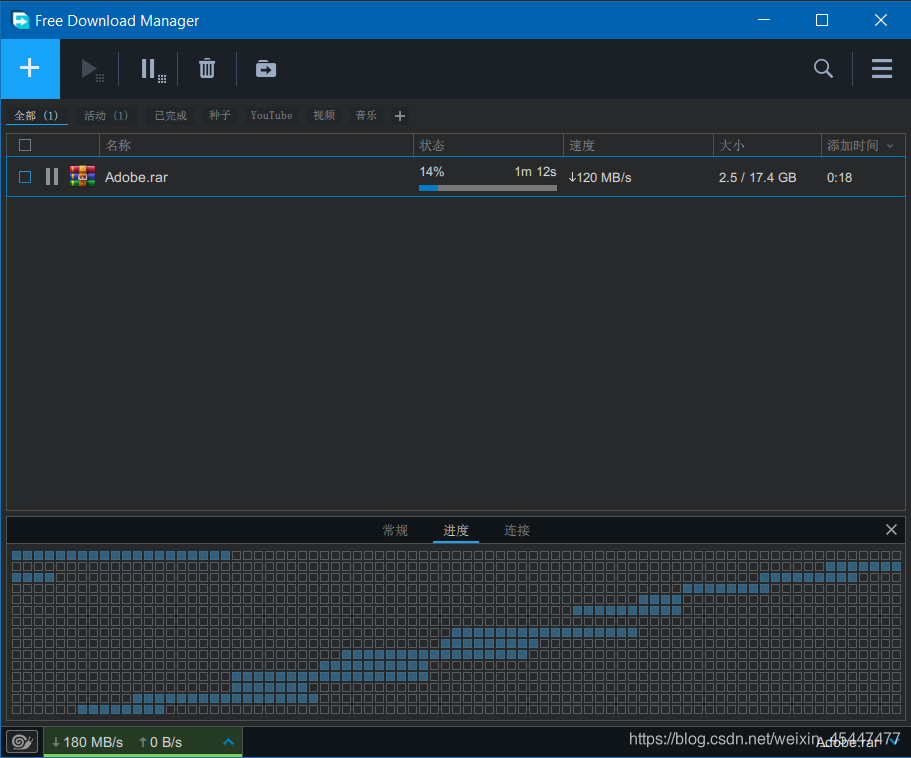911x758 pixels.
Task: Open the hamburger main menu
Action: tap(881, 69)
